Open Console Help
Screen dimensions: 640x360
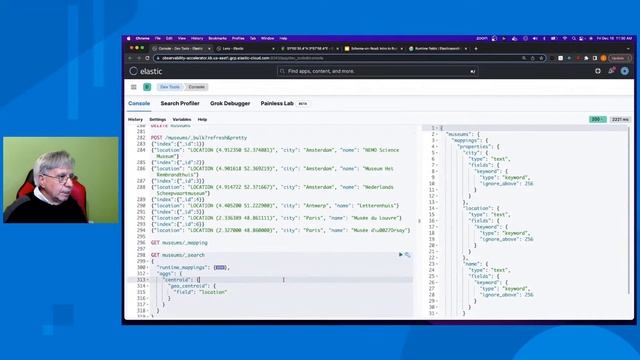coord(202,120)
